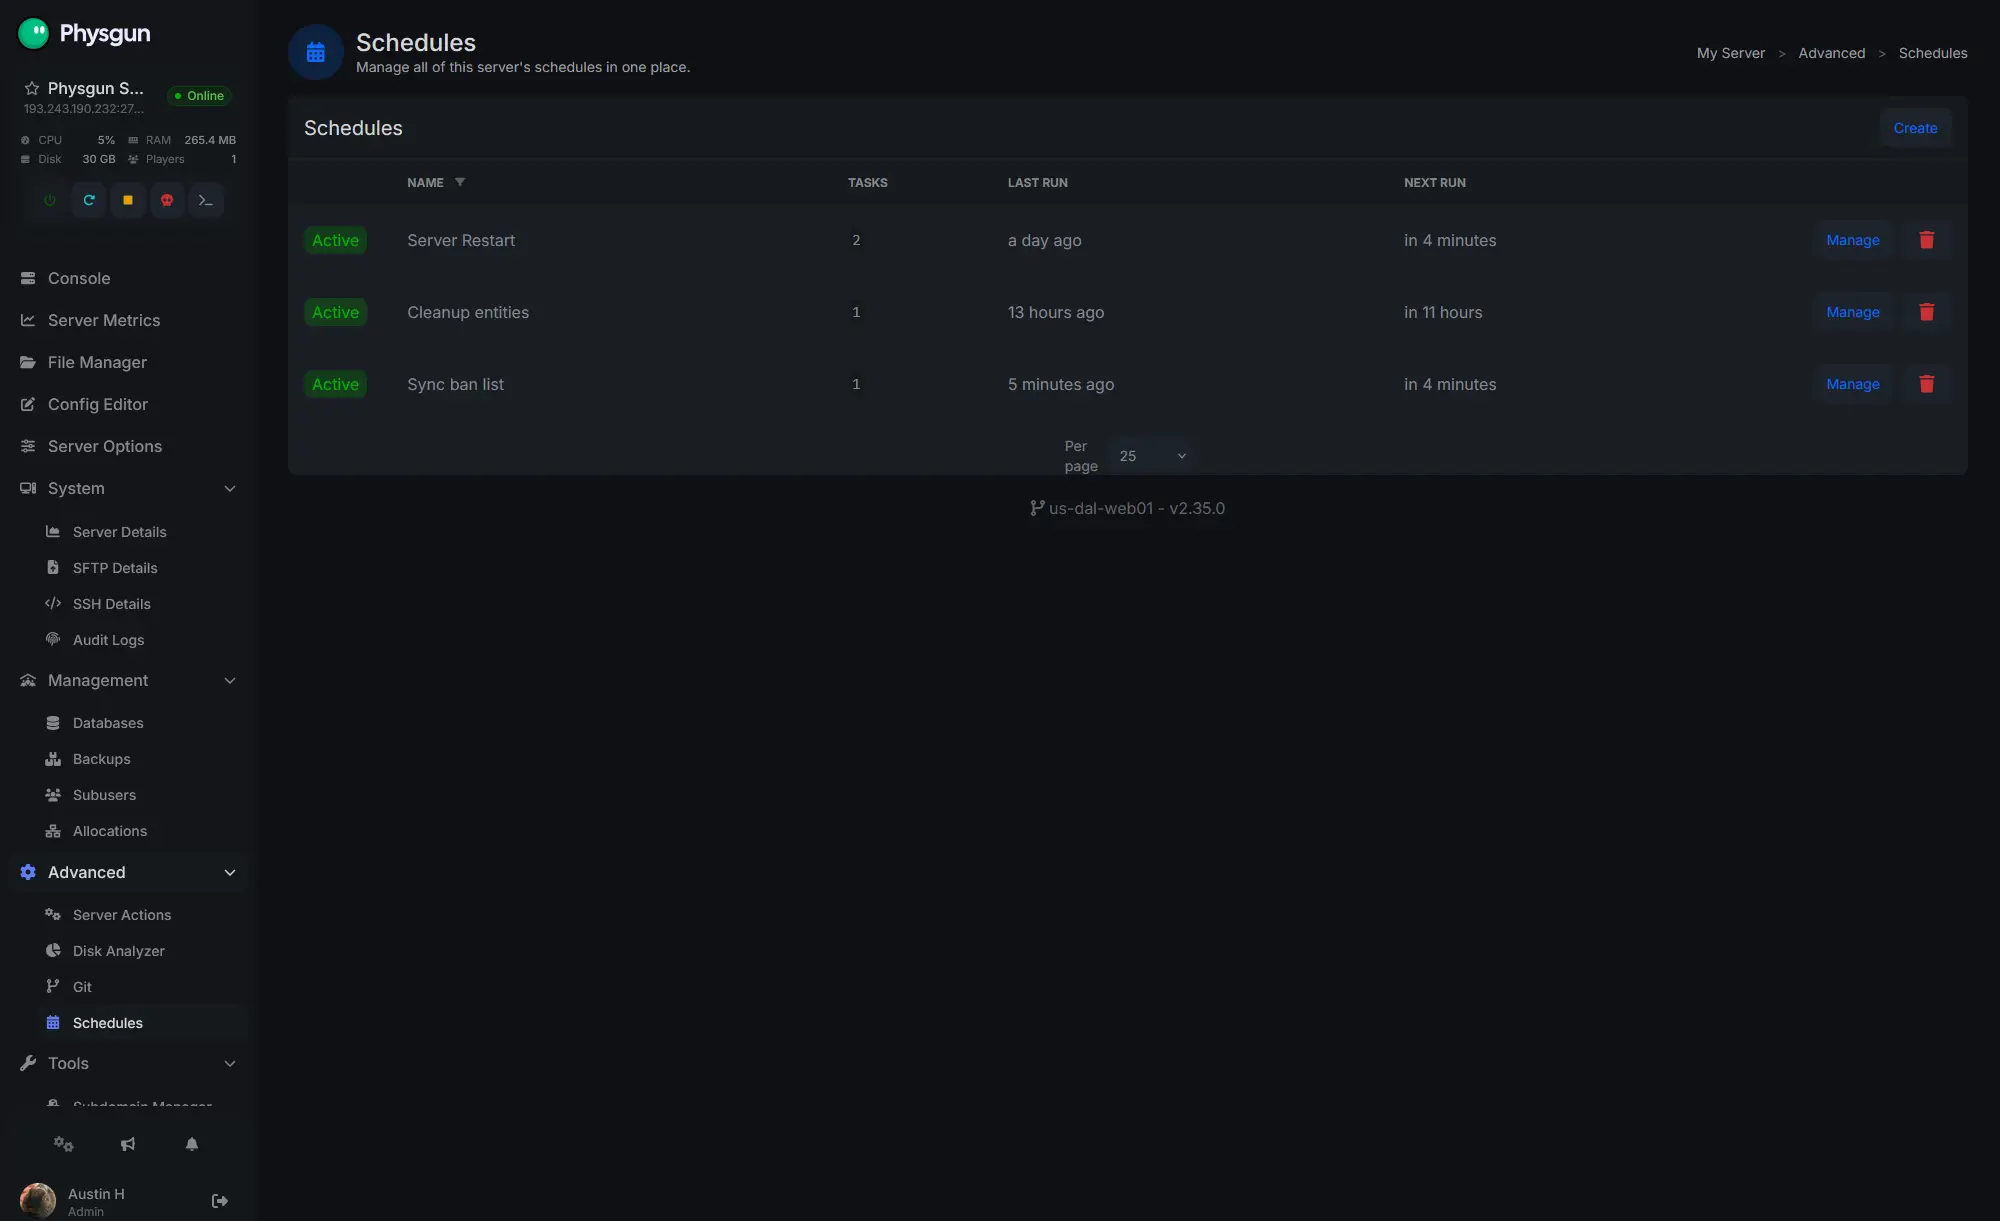2000x1221 pixels.
Task: Click '13 hours ago' last run cell
Action: tap(1056, 312)
